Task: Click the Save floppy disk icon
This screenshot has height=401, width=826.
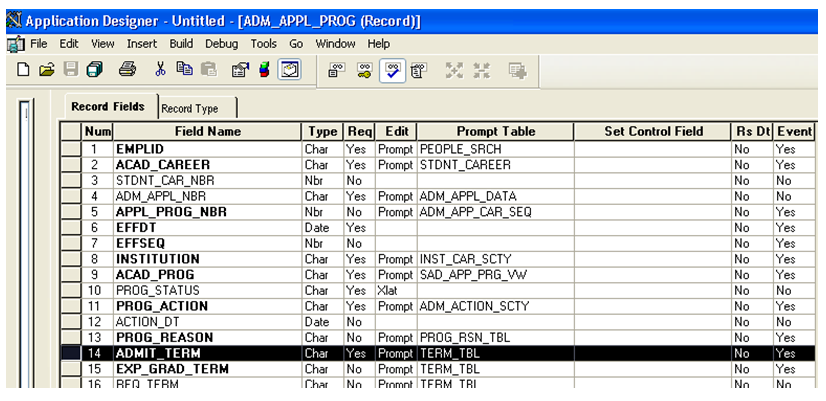Action: (x=71, y=70)
